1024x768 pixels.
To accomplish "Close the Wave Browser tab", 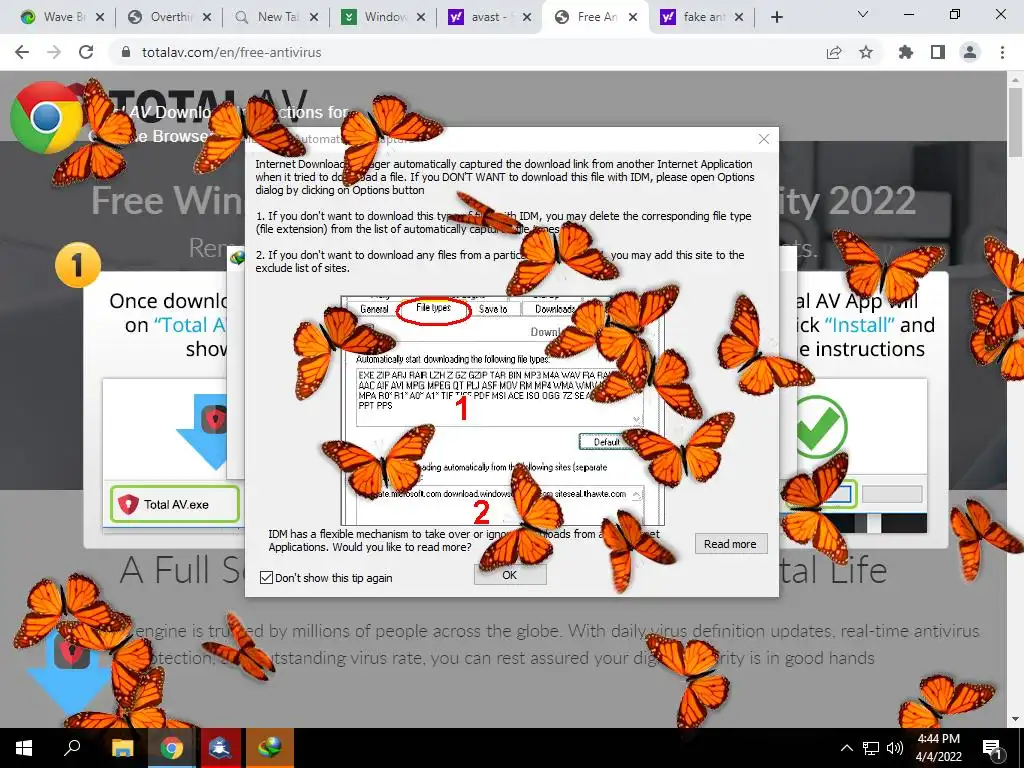I will (100, 18).
